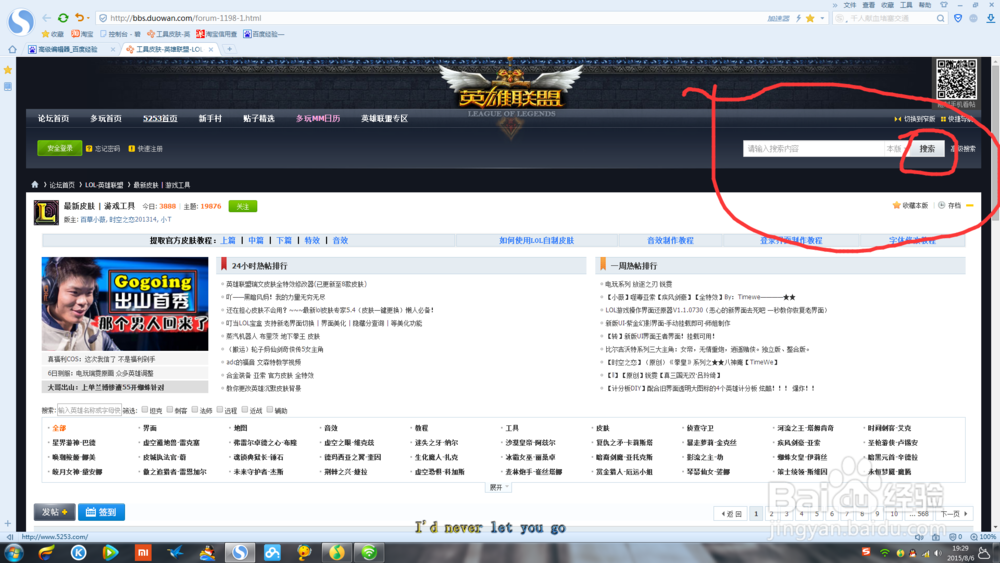Open the 淘宝 bookmark
This screenshot has height=563, width=1000.
click(82, 34)
